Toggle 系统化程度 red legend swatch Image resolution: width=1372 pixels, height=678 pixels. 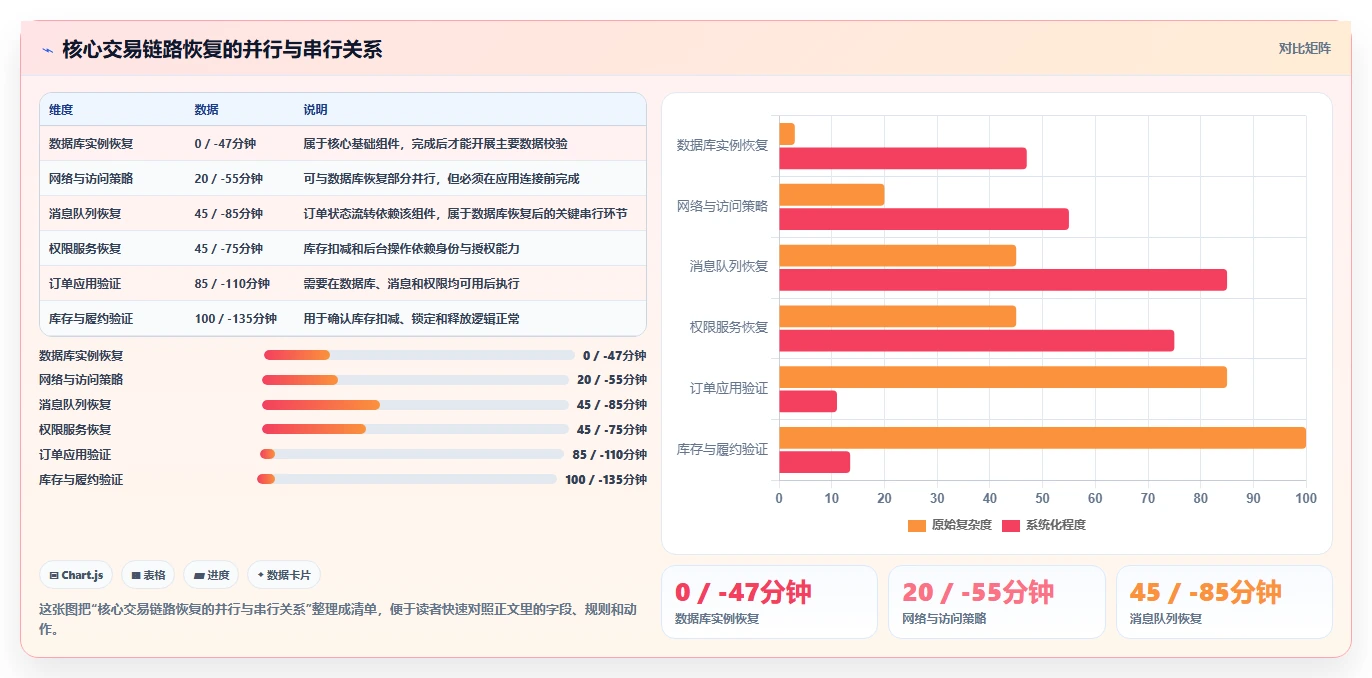(1011, 525)
